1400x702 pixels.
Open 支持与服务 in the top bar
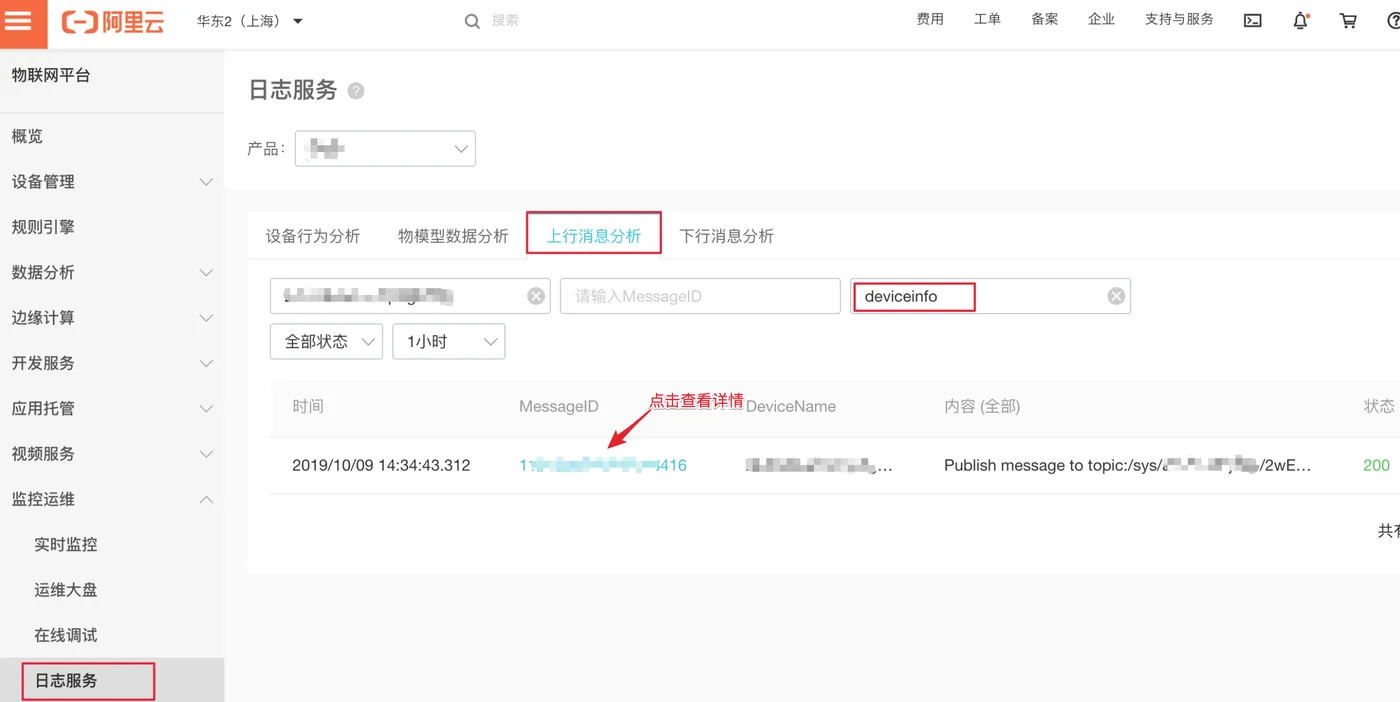click(x=1179, y=20)
